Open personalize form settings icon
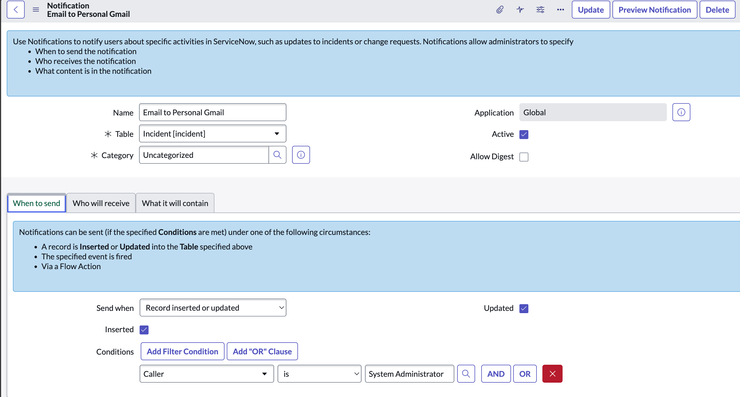Image resolution: width=740 pixels, height=397 pixels. click(x=540, y=9)
